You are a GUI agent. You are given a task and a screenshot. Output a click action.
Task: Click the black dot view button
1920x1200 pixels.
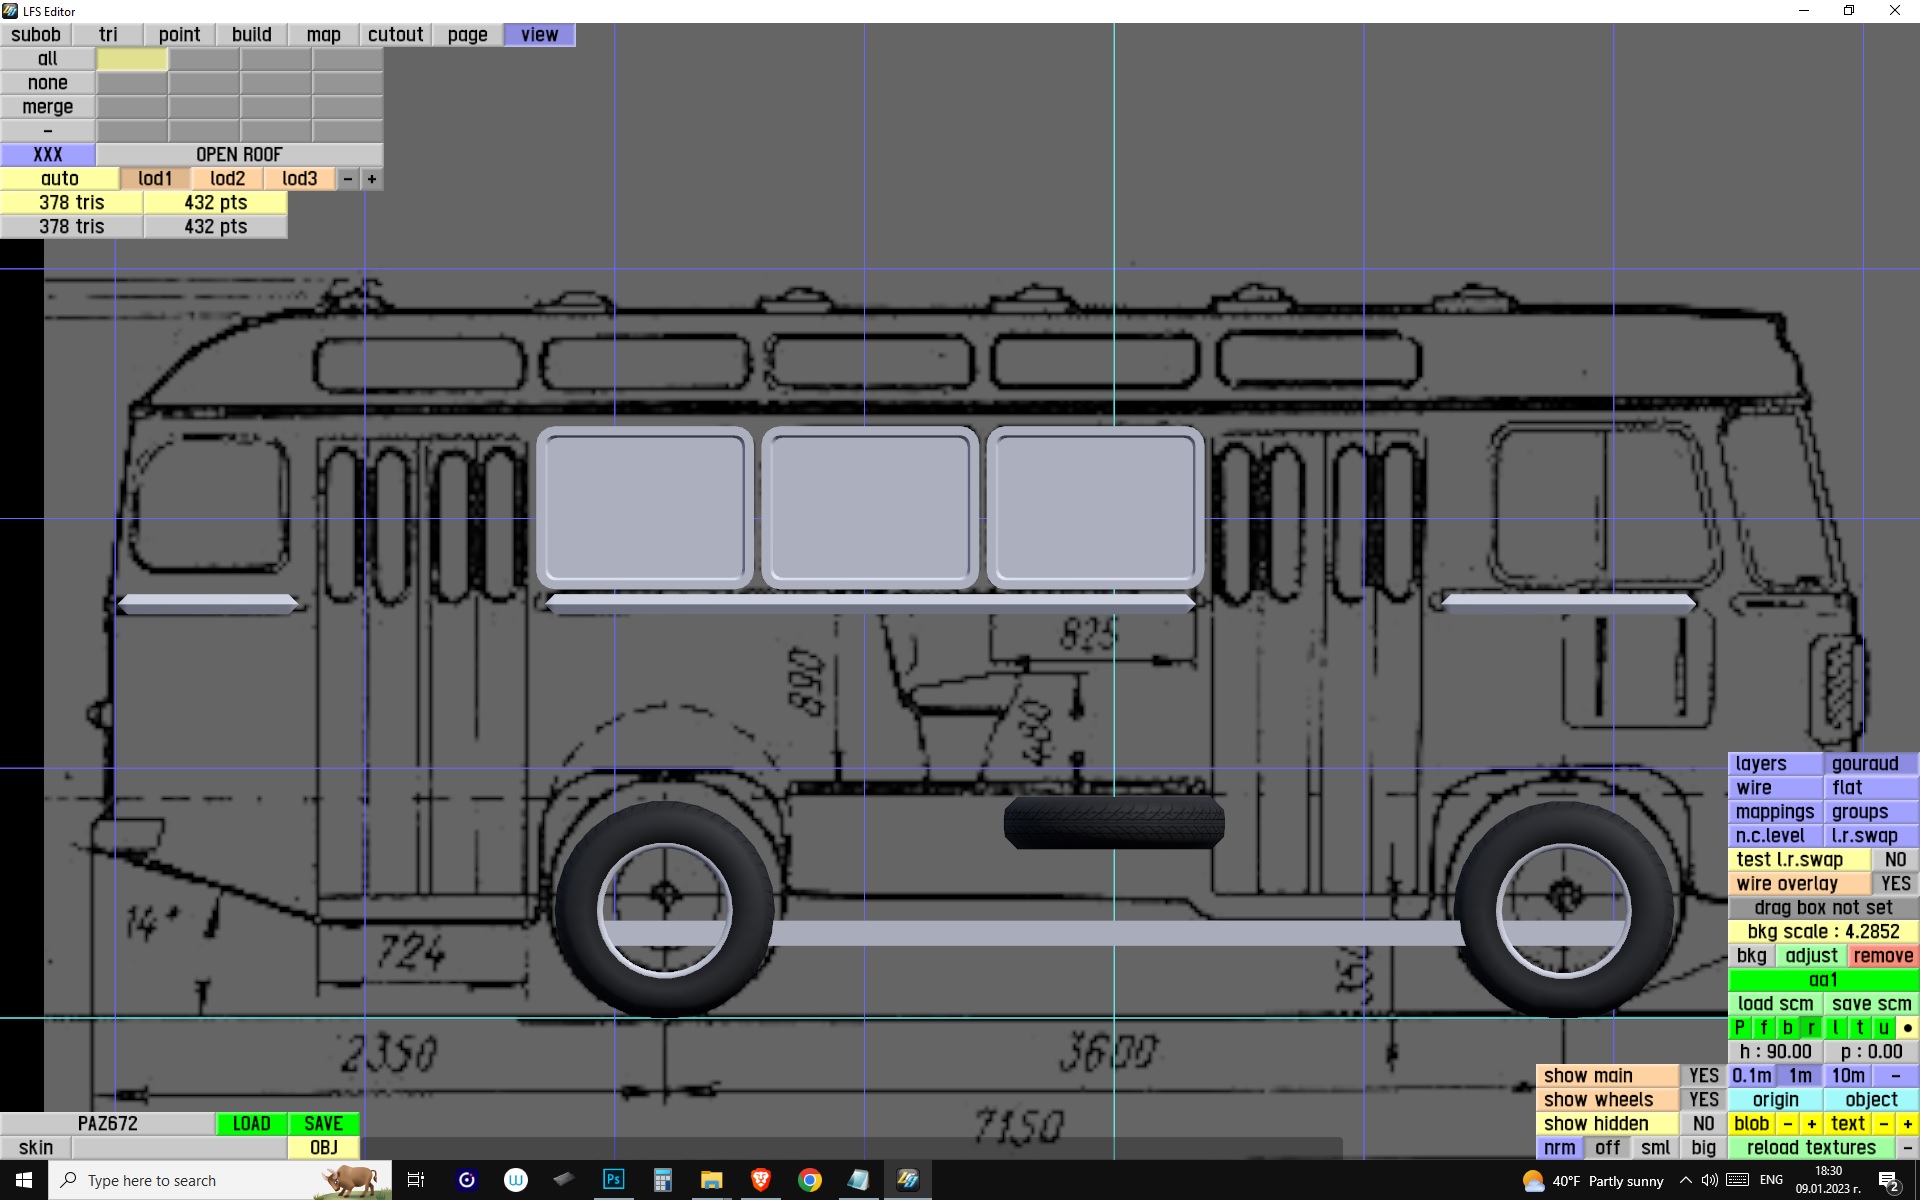point(1907,1027)
